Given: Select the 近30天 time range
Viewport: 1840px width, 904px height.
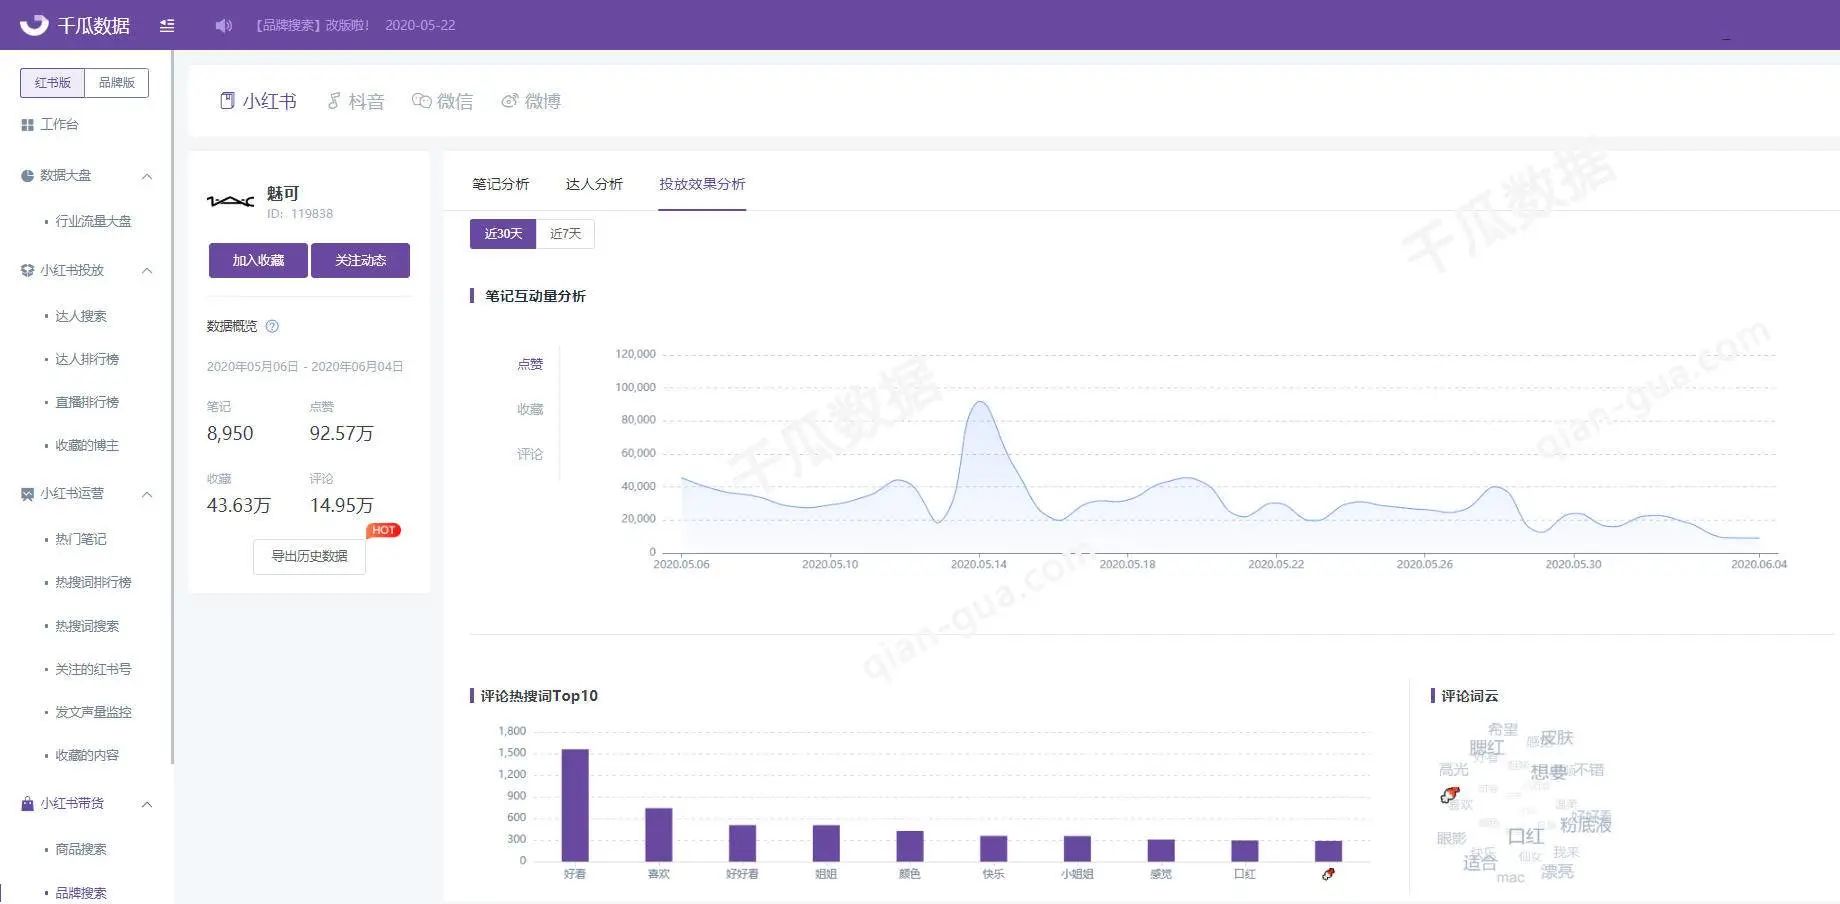Looking at the screenshot, I should (503, 234).
